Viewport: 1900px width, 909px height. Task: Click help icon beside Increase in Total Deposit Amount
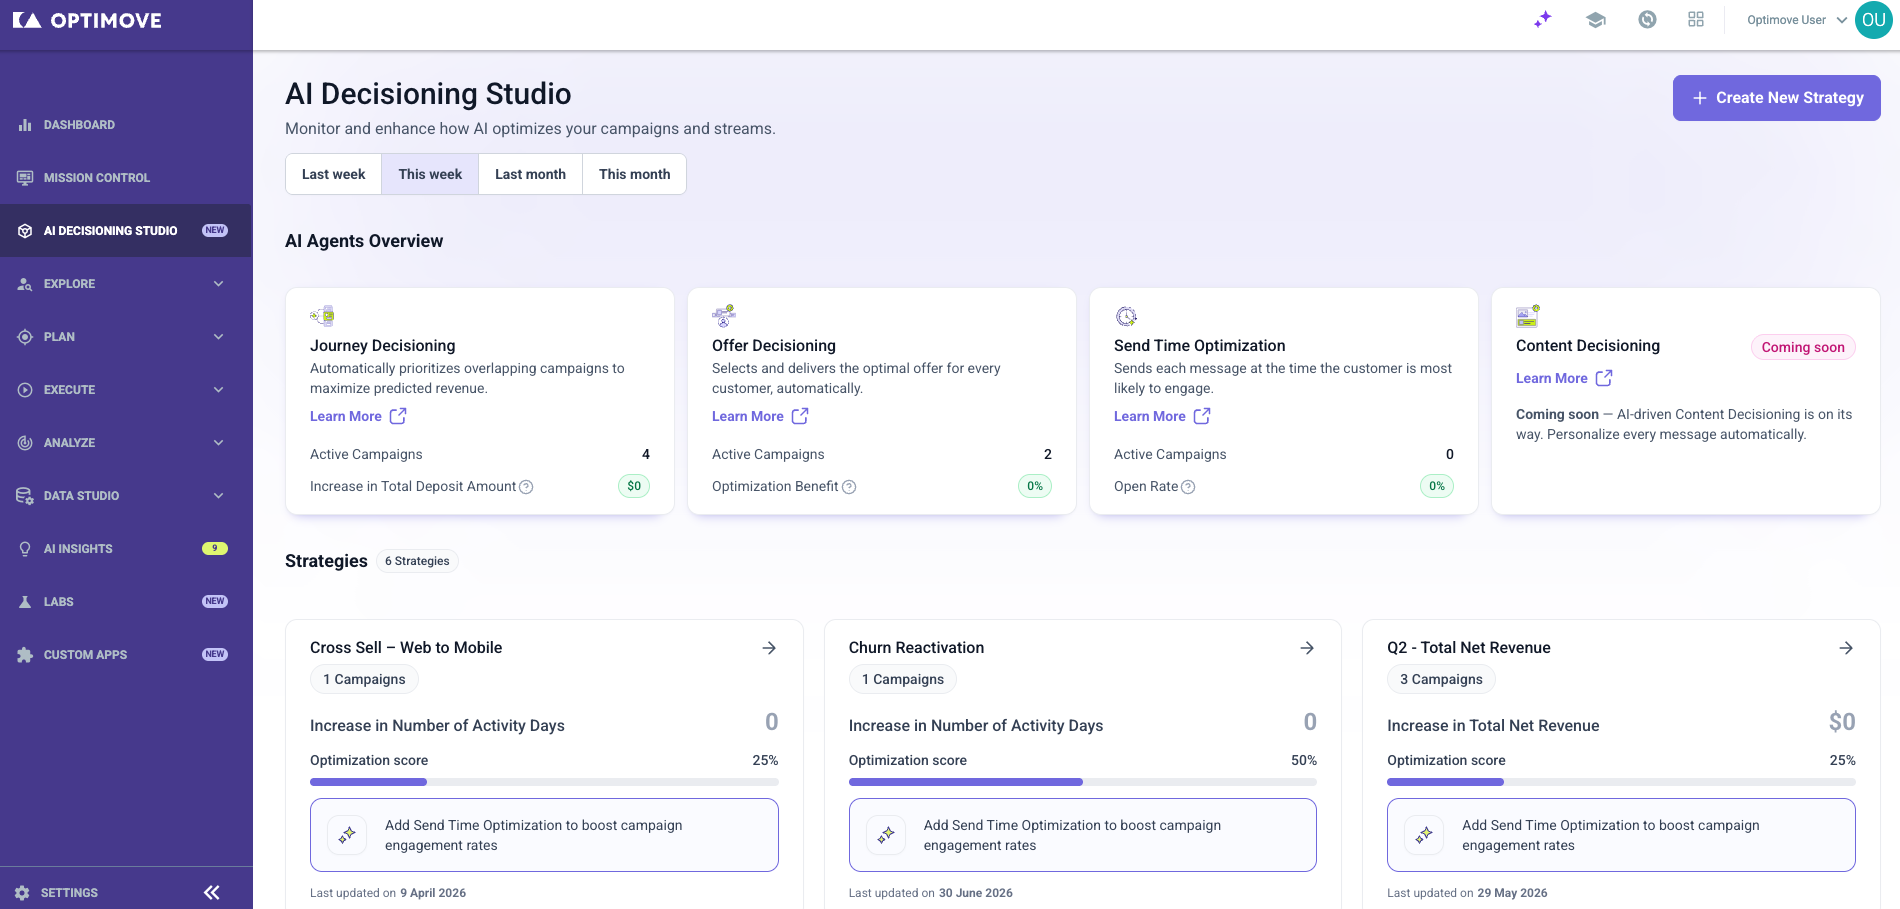click(x=526, y=487)
